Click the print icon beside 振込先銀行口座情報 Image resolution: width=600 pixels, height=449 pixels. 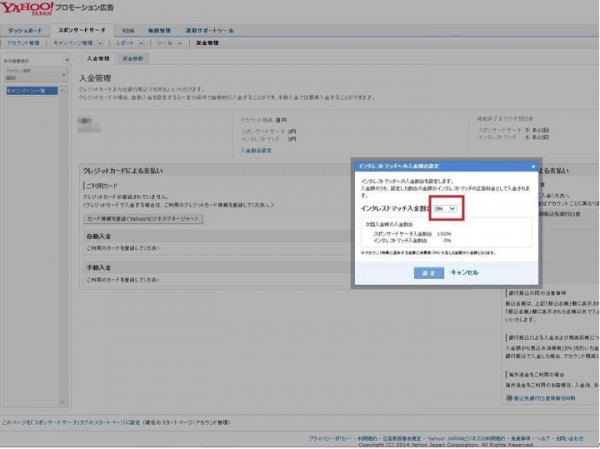pos(509,398)
